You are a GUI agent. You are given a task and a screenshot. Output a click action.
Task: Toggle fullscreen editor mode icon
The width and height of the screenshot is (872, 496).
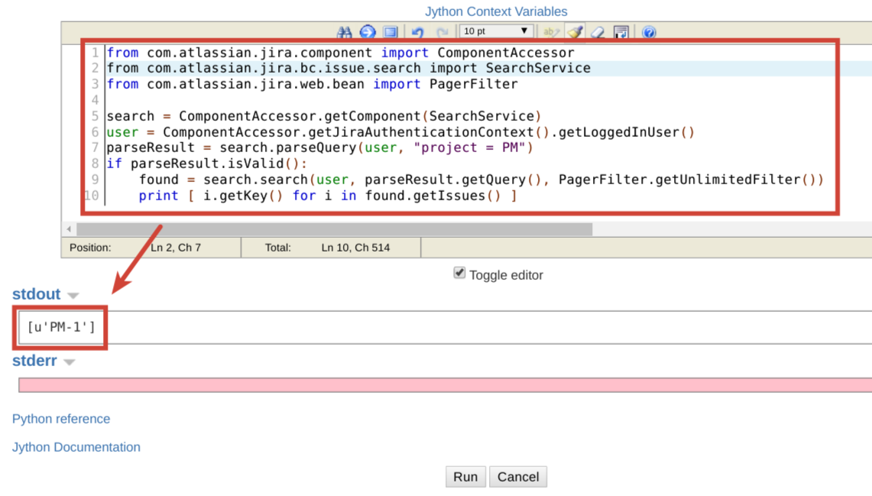(x=391, y=32)
